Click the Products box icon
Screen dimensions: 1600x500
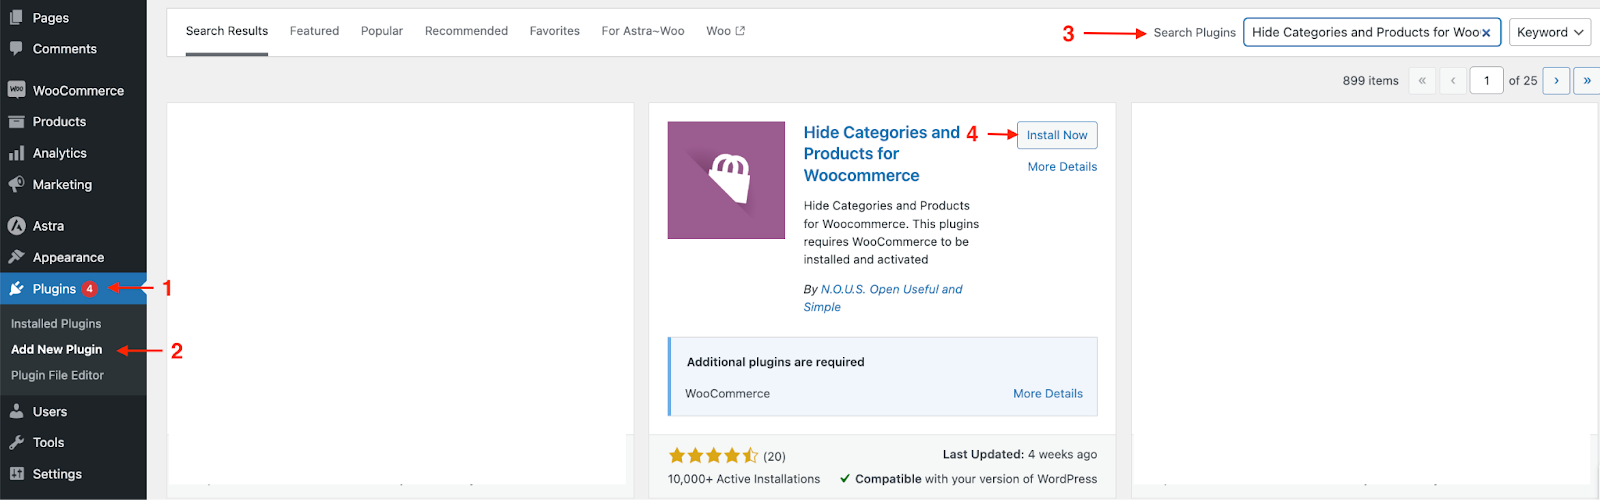point(16,122)
